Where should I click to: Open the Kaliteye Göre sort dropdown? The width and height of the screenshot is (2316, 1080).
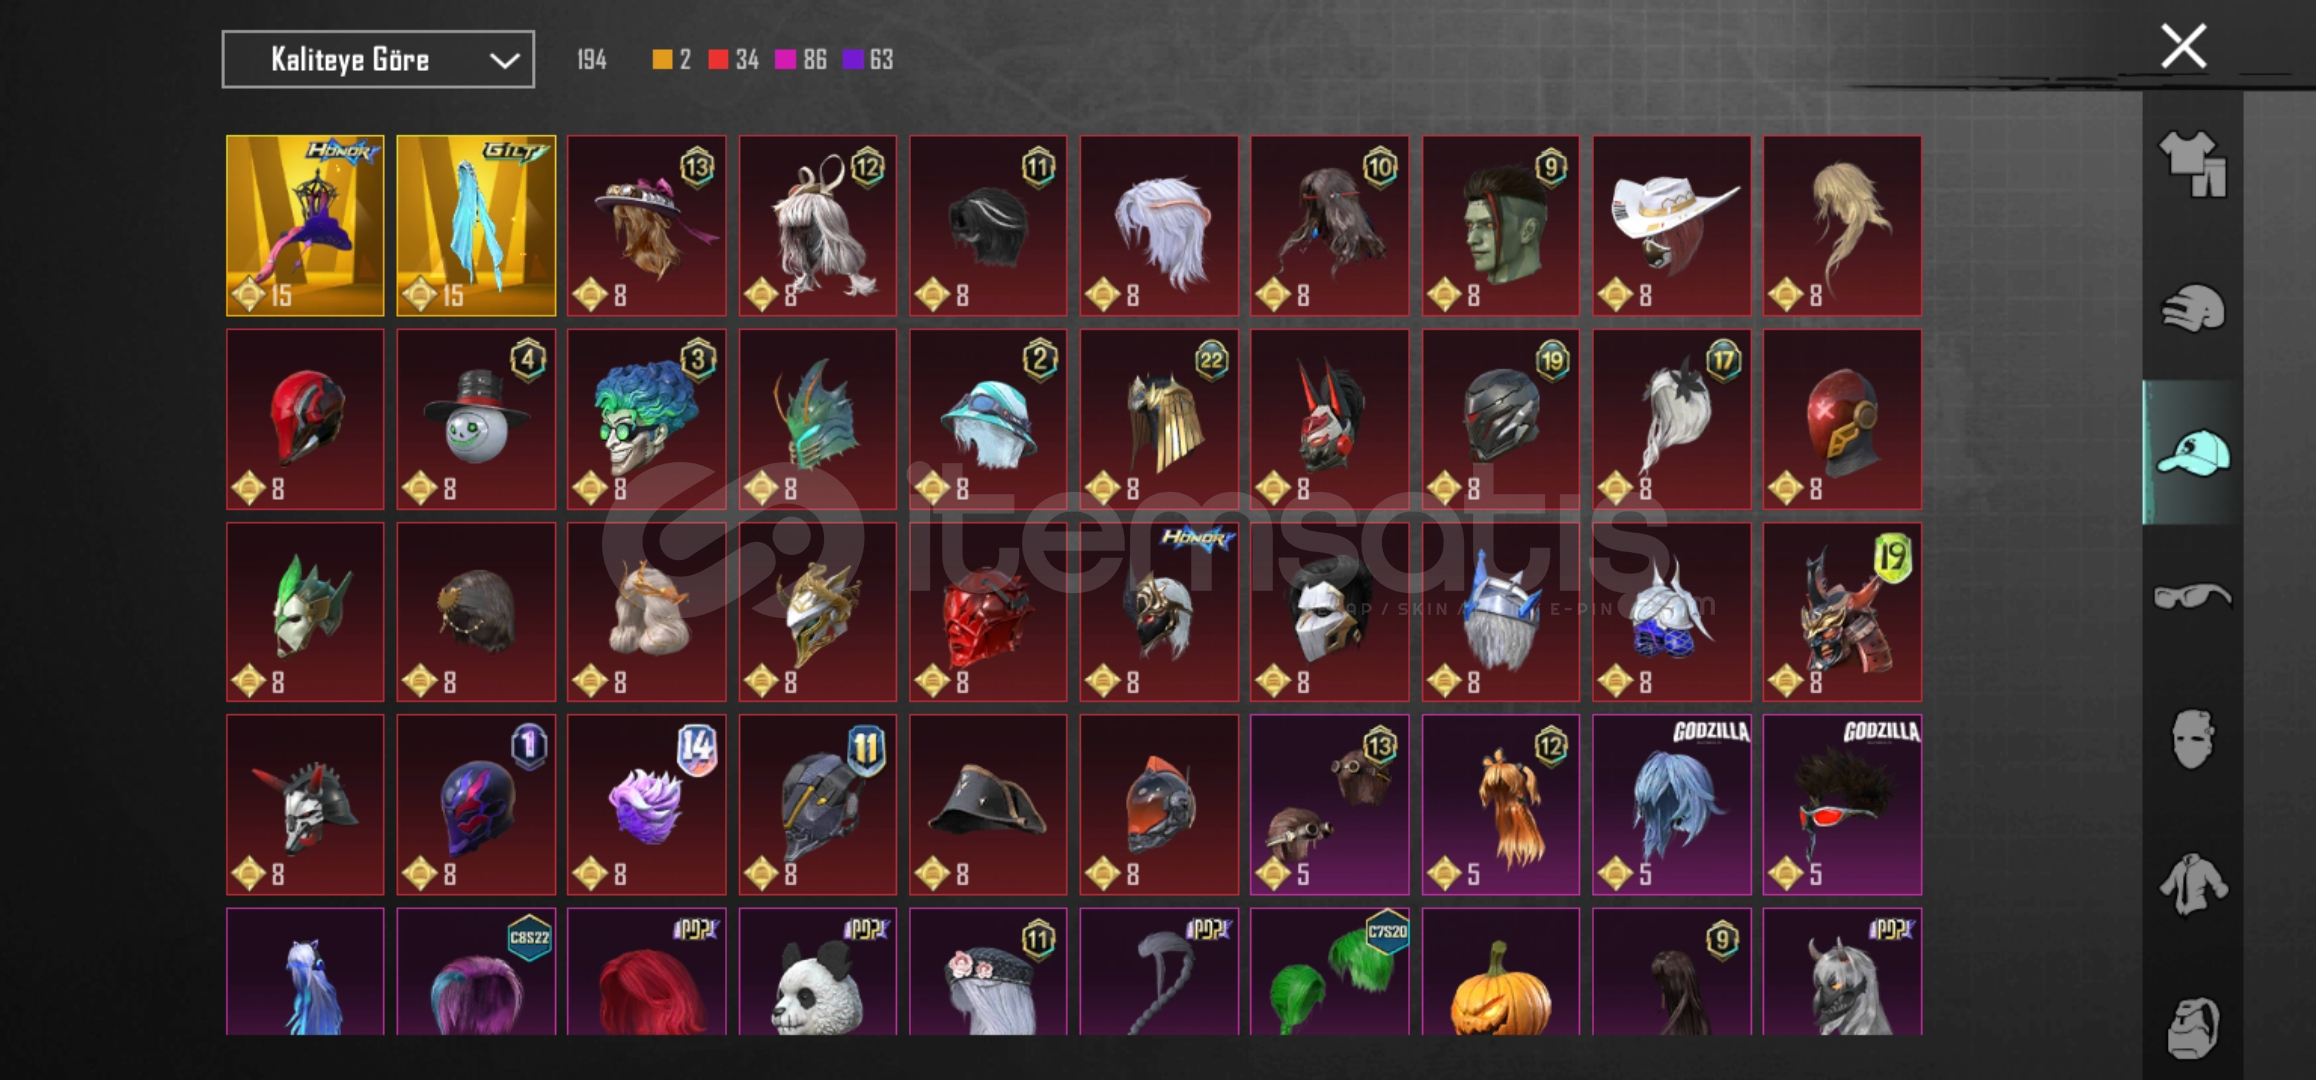pyautogui.click(x=378, y=59)
